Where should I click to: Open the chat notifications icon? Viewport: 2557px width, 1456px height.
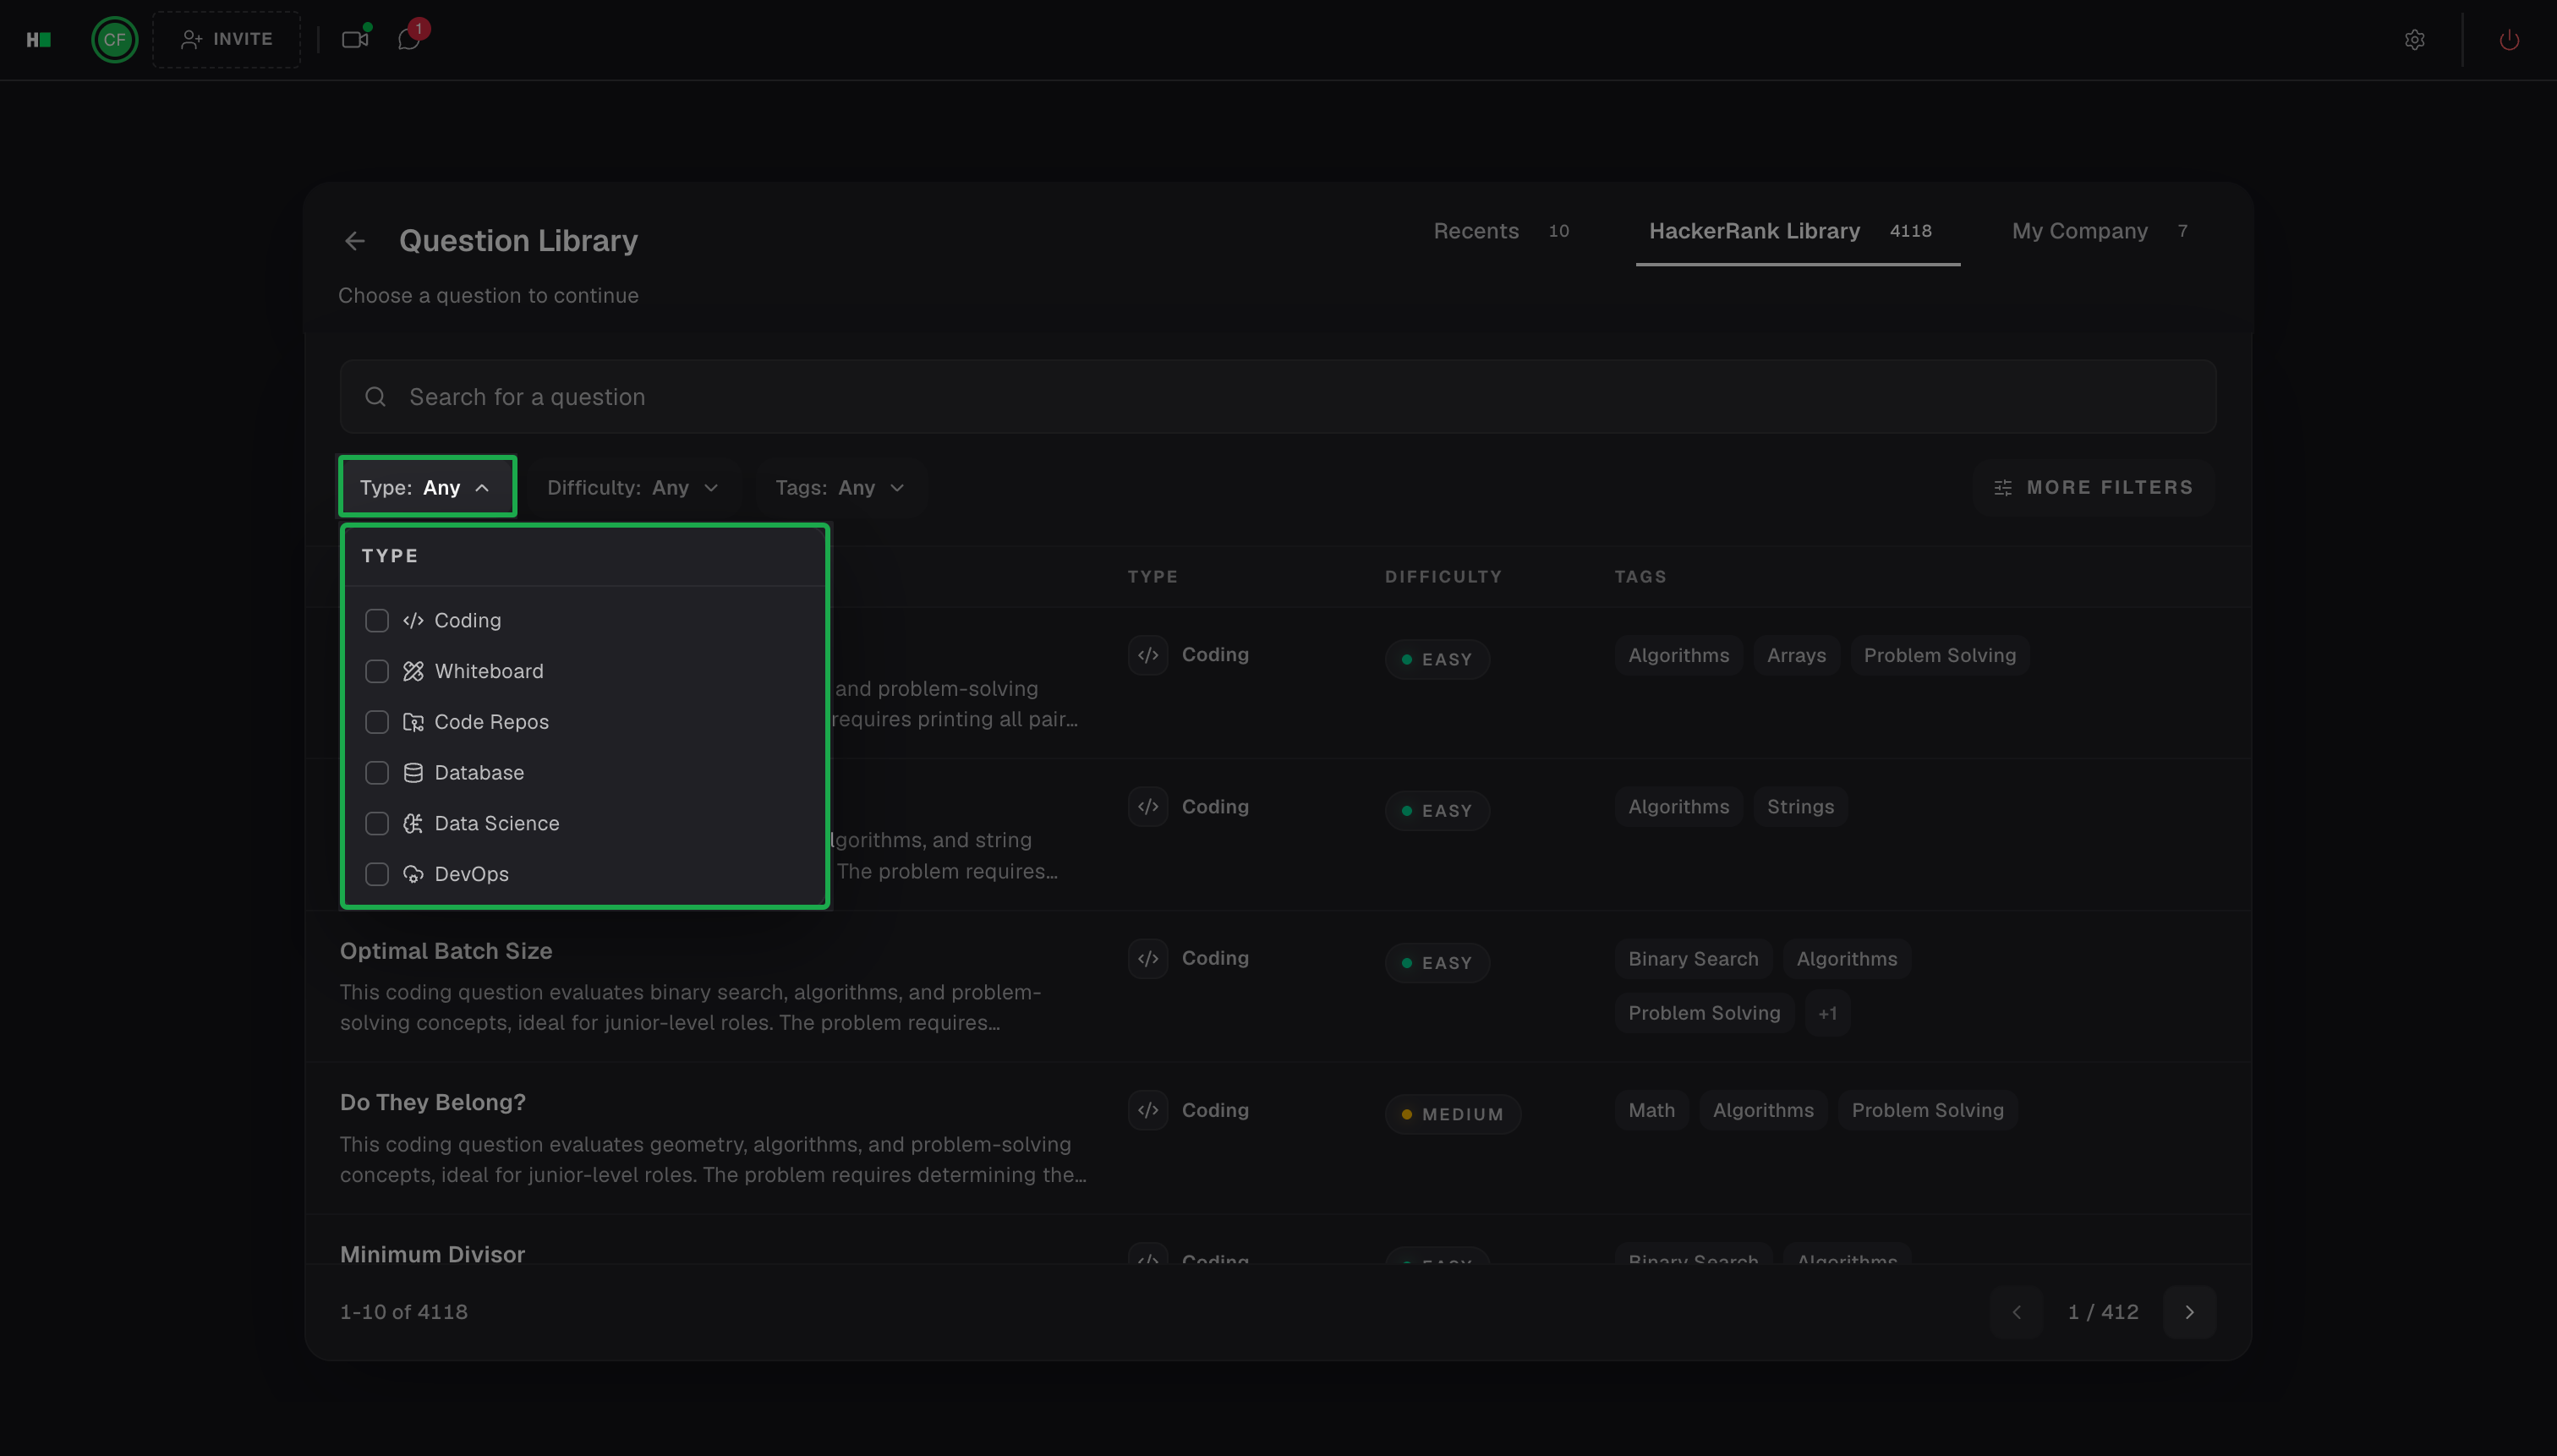click(409, 39)
